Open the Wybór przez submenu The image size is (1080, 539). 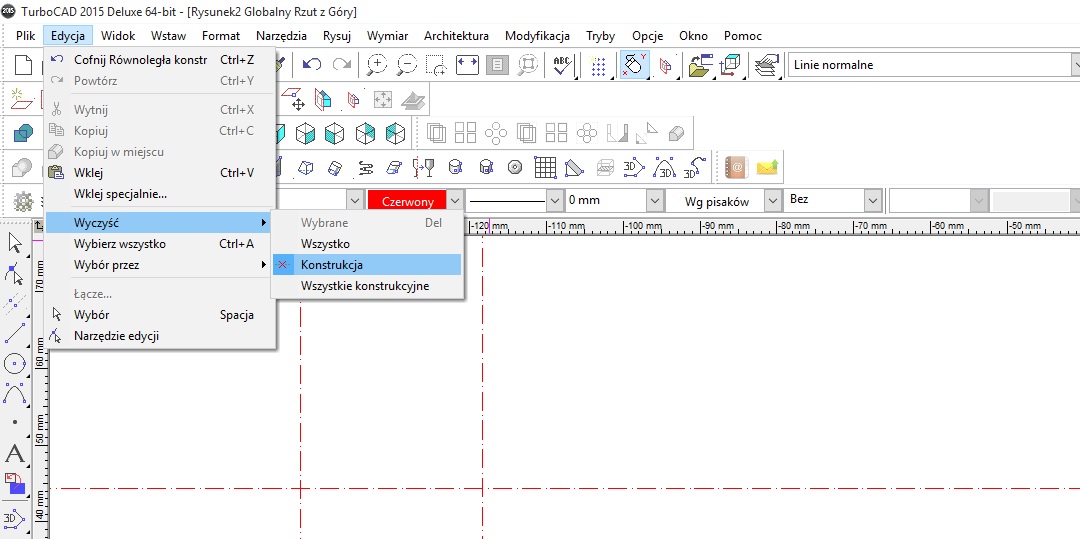(x=106, y=265)
